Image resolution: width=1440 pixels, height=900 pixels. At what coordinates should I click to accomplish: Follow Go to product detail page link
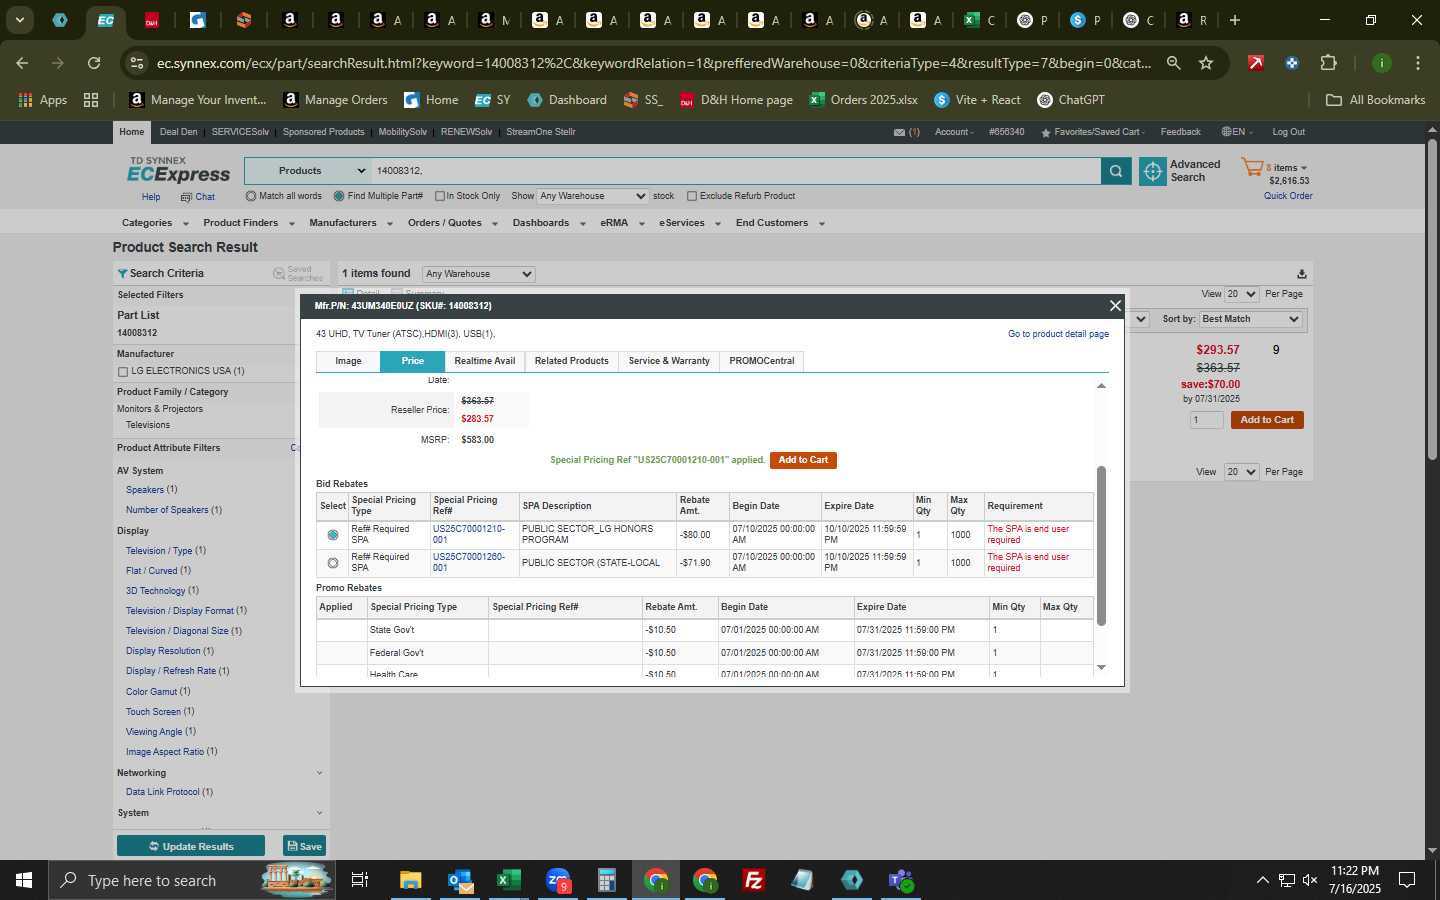click(1058, 334)
